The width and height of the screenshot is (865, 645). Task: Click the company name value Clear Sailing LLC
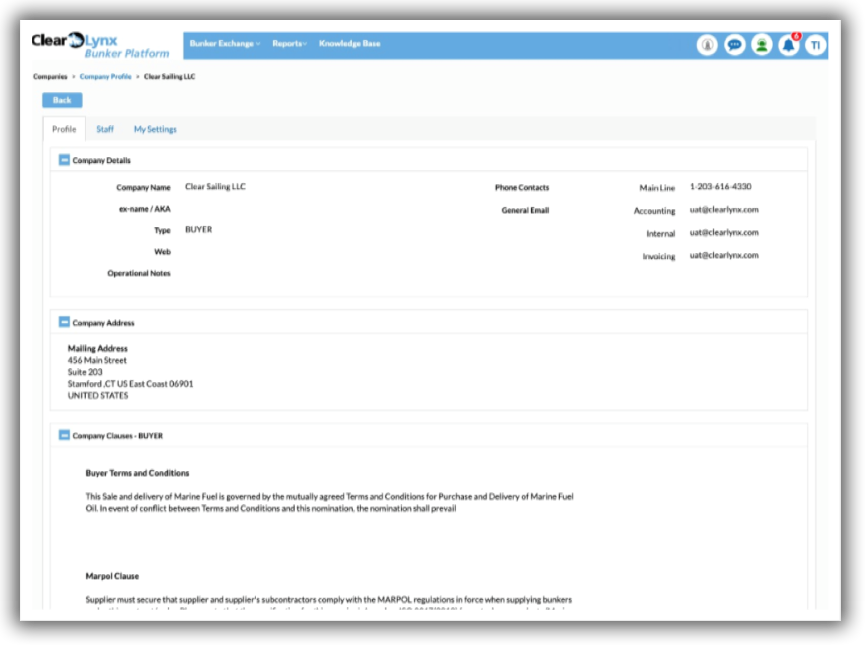[x=215, y=186]
